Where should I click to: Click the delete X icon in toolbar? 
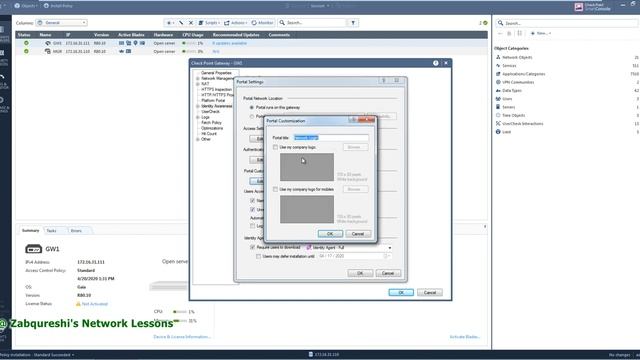(x=191, y=23)
